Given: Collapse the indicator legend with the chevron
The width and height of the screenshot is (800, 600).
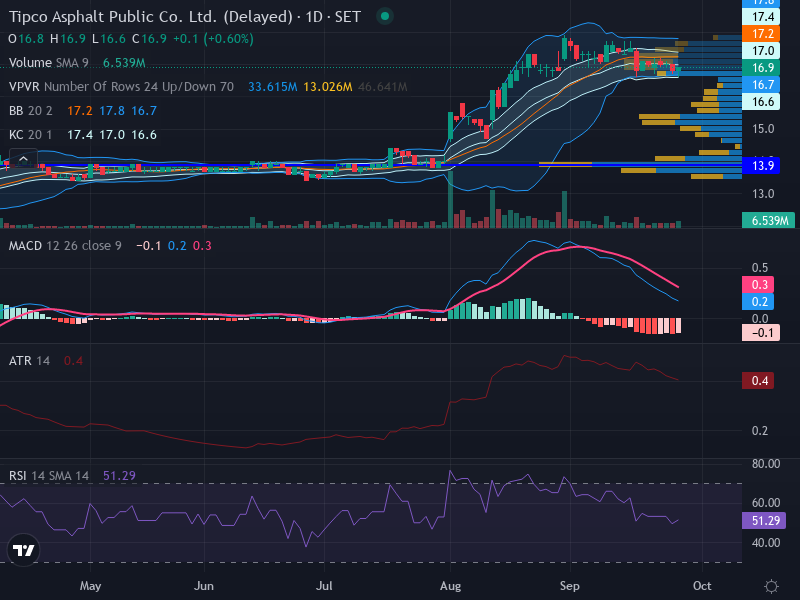Looking at the screenshot, I should click(23, 159).
